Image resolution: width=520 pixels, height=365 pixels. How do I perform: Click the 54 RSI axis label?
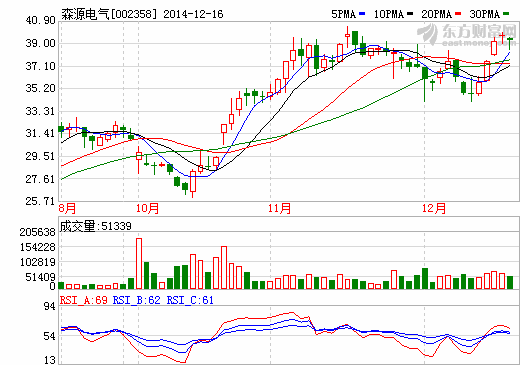tap(50, 336)
